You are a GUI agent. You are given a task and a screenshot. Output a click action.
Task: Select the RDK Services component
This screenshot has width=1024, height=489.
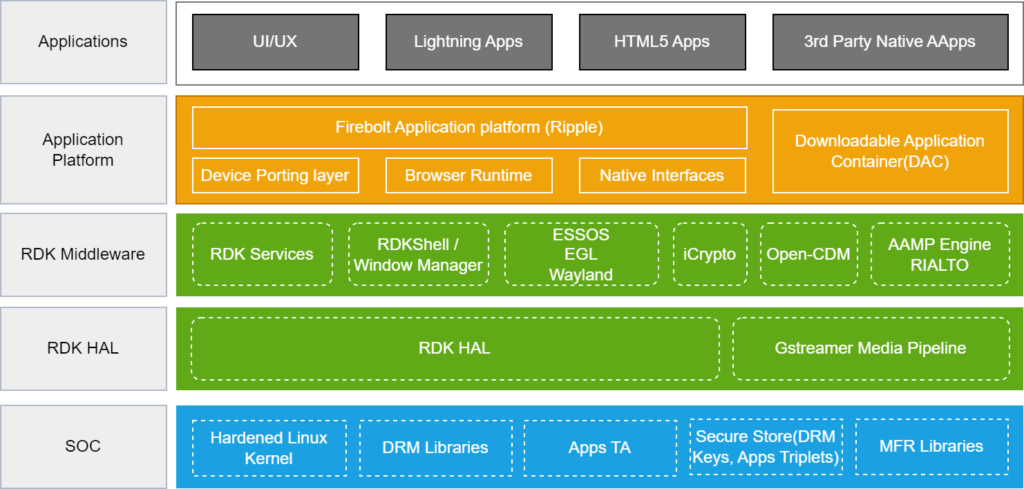[x=262, y=254]
